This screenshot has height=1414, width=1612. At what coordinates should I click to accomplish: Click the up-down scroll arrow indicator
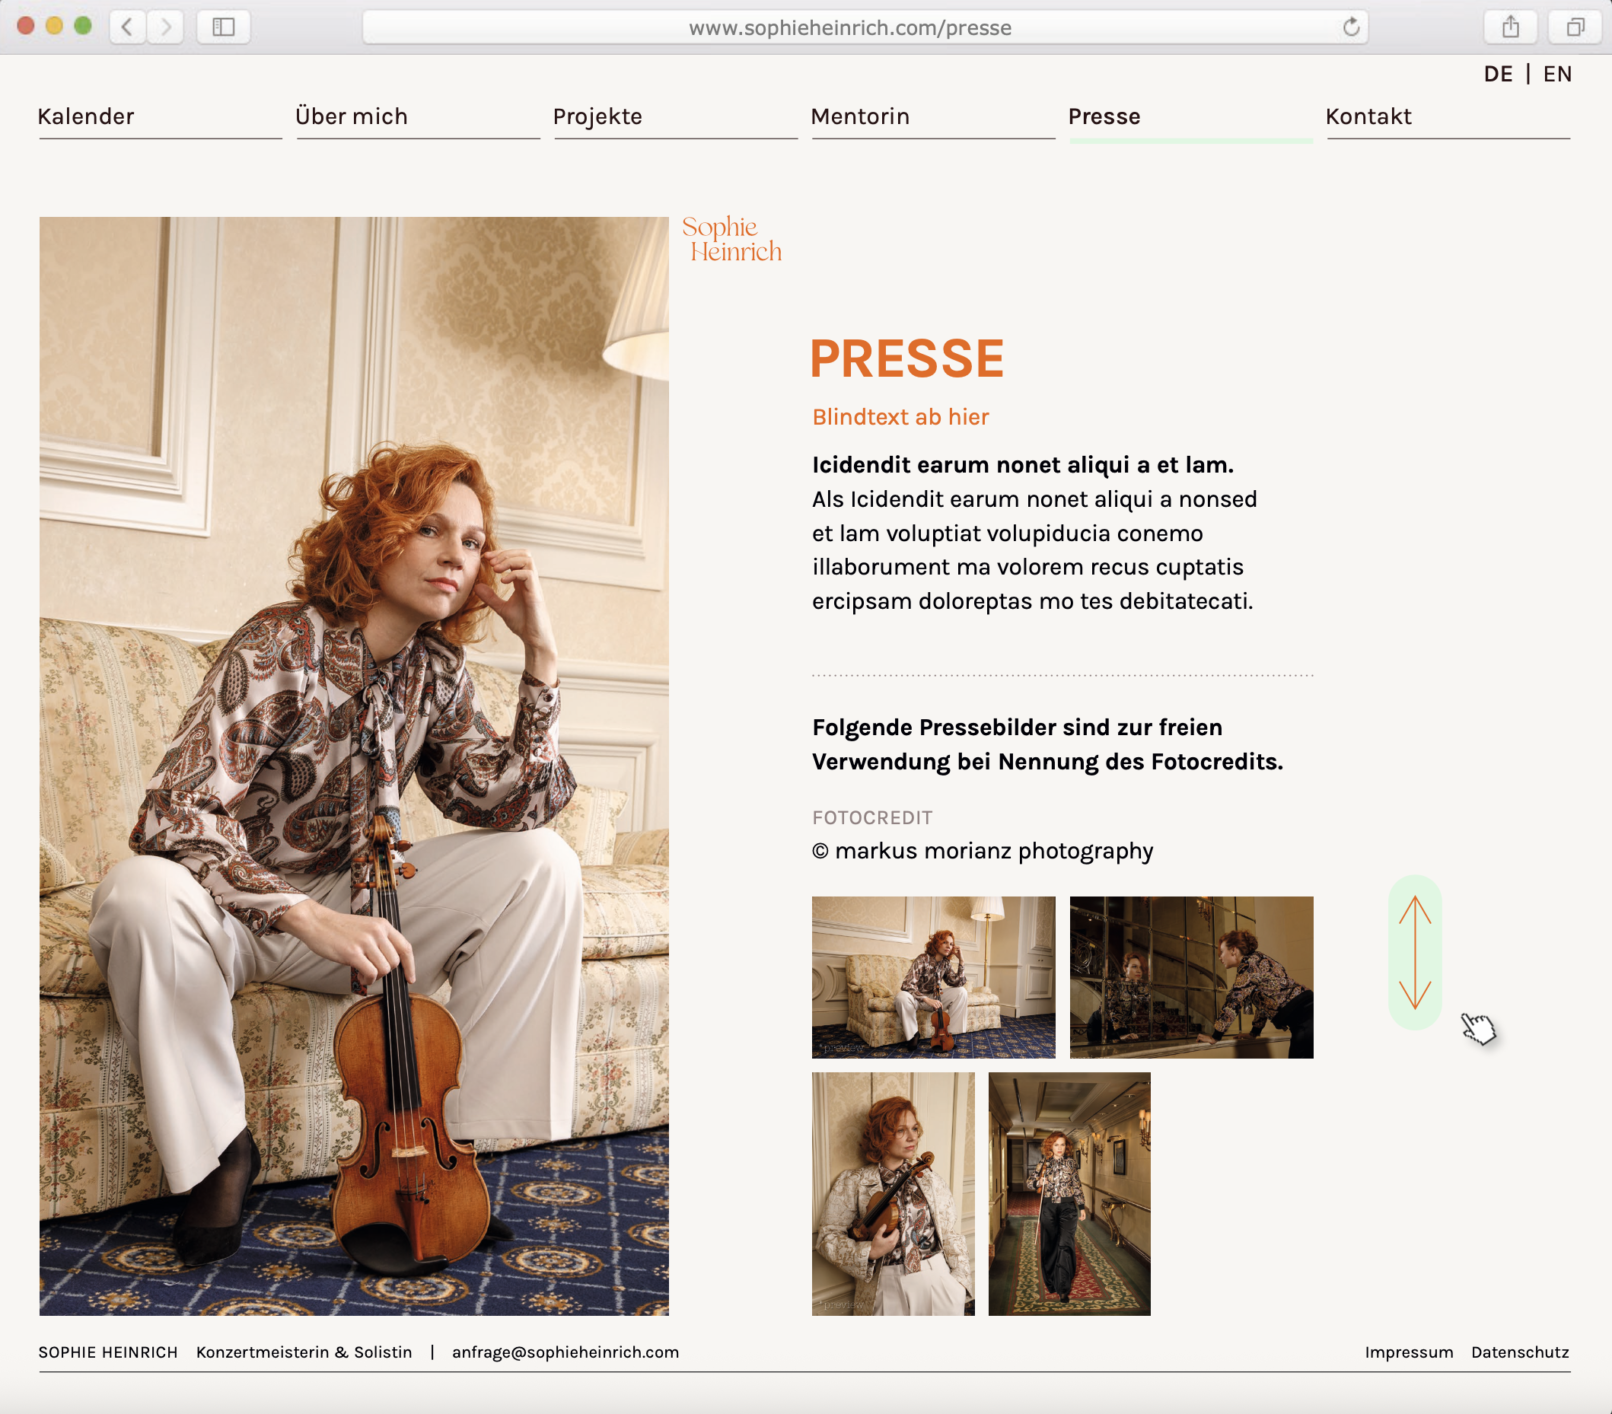[x=1415, y=952]
